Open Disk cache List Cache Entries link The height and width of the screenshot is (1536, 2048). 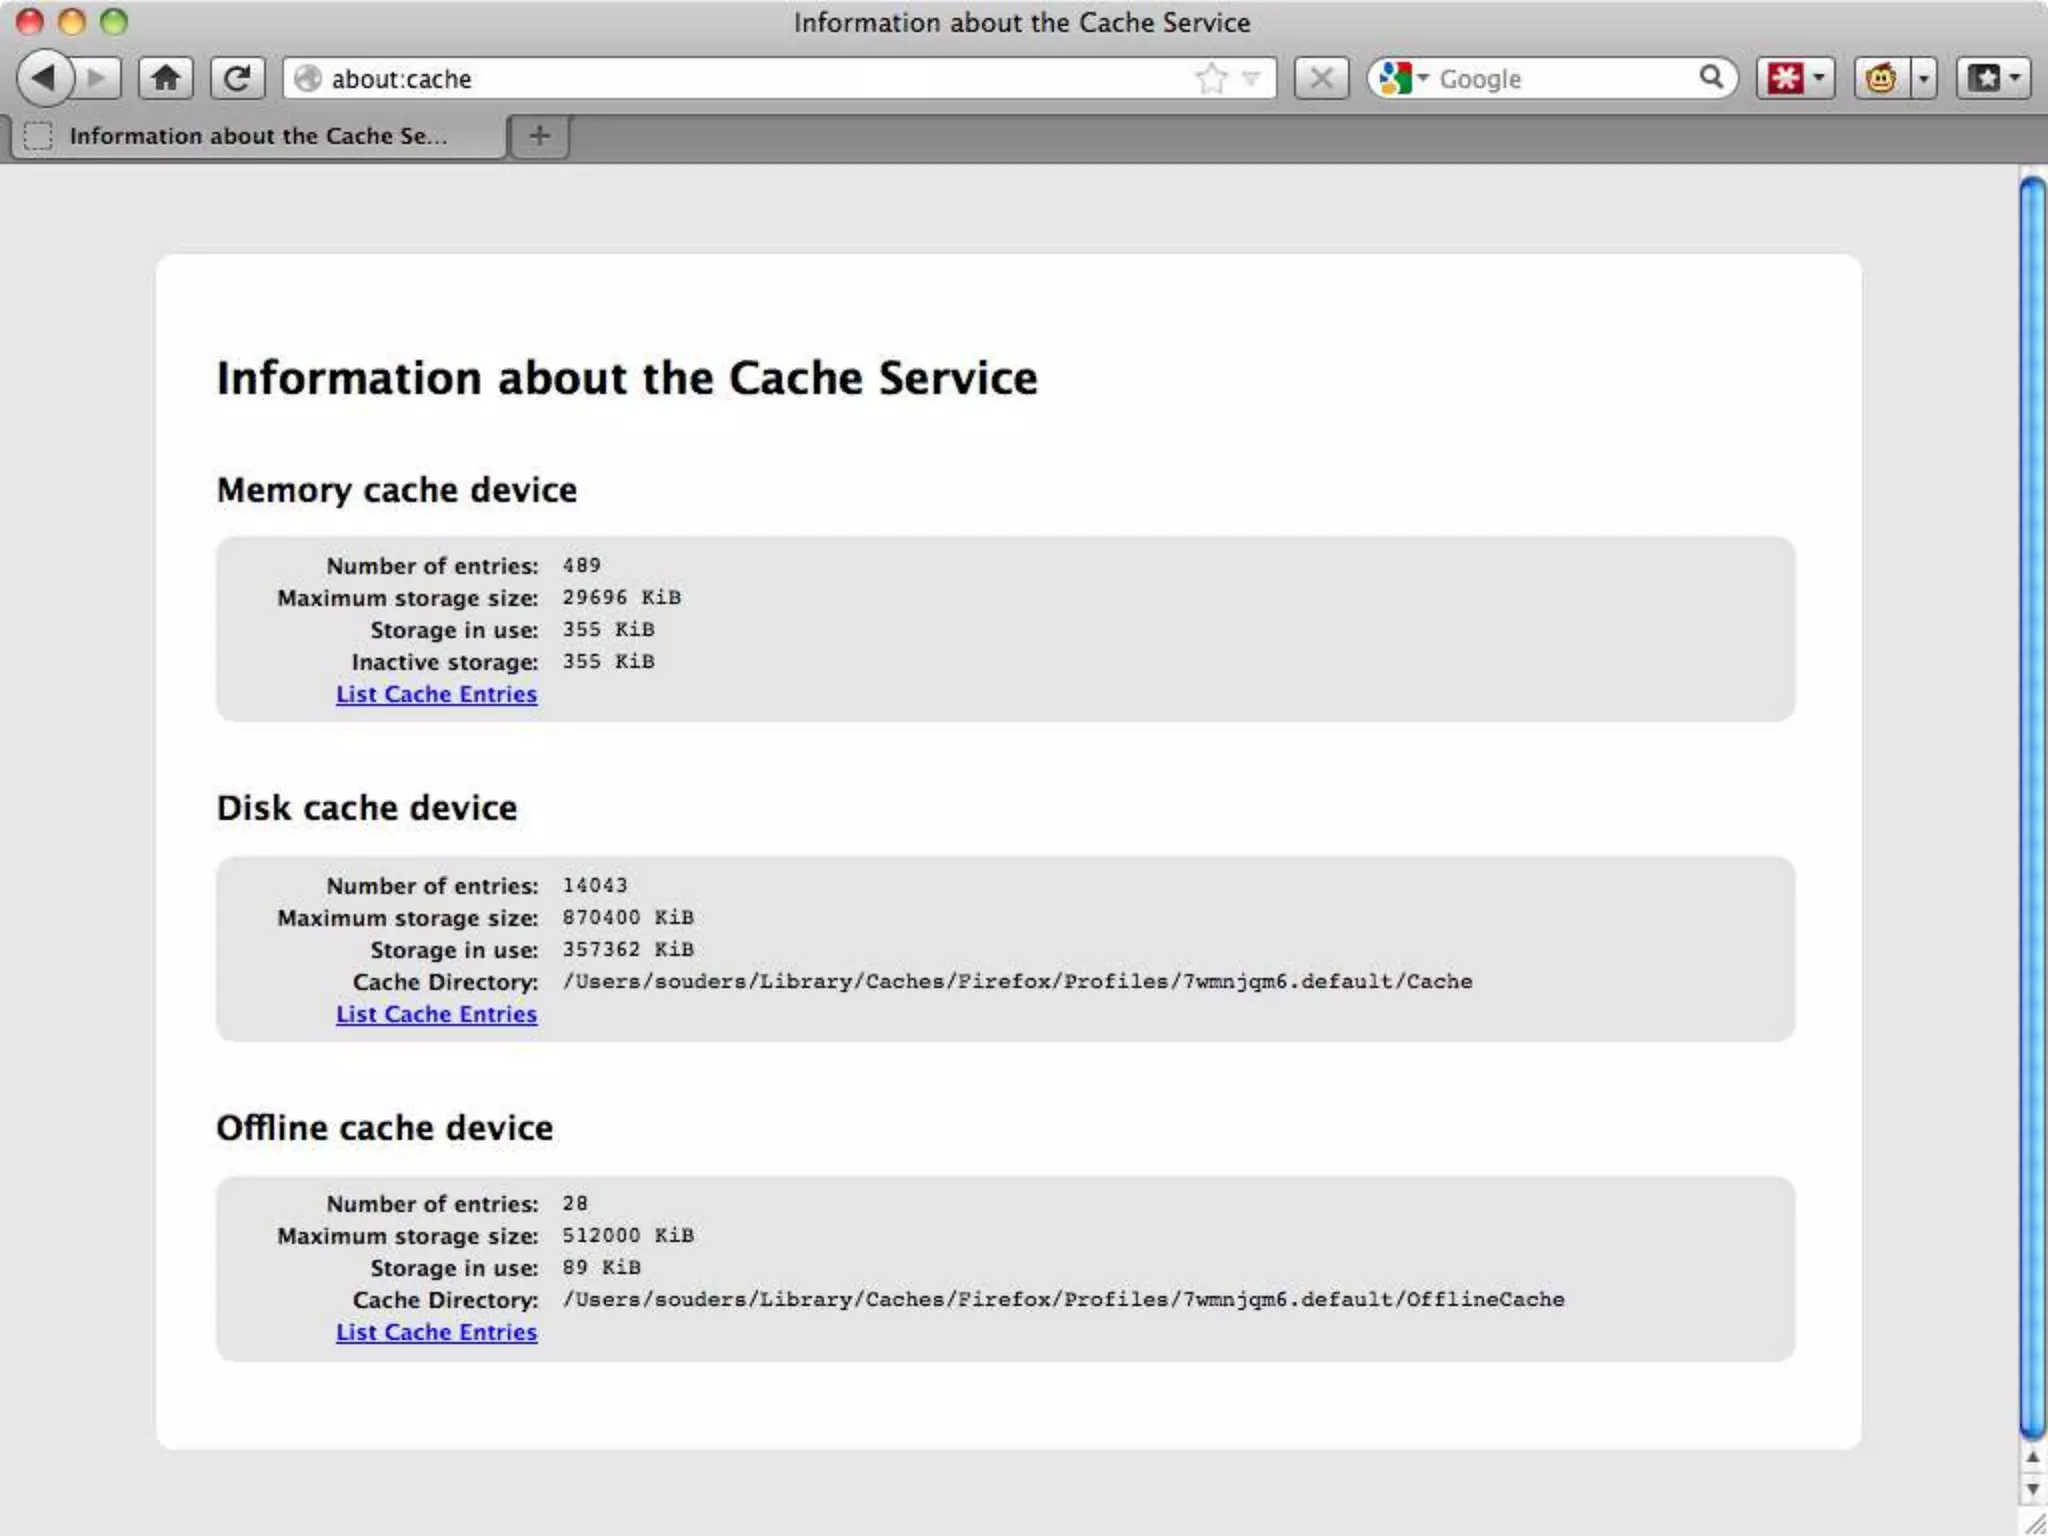click(x=436, y=1014)
